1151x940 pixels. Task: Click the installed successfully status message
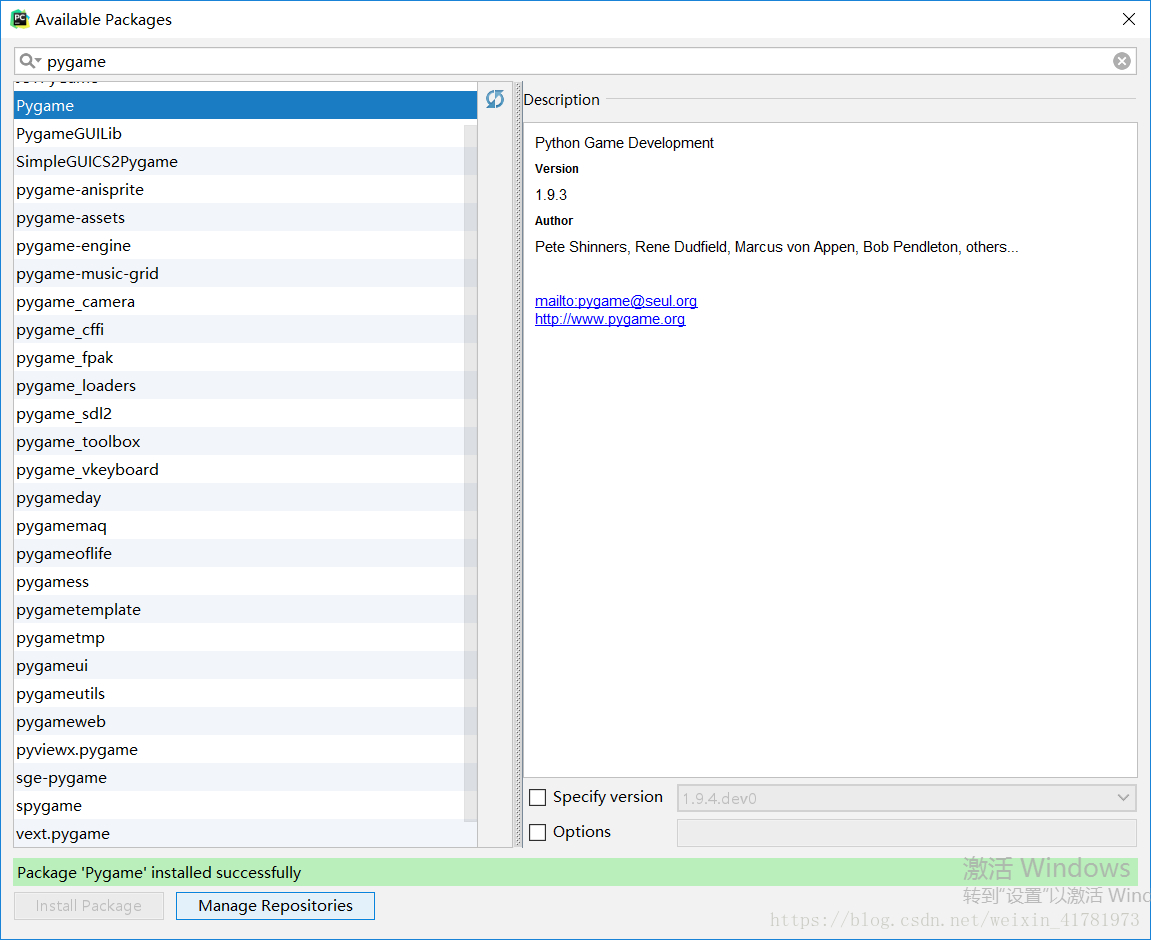(x=159, y=872)
